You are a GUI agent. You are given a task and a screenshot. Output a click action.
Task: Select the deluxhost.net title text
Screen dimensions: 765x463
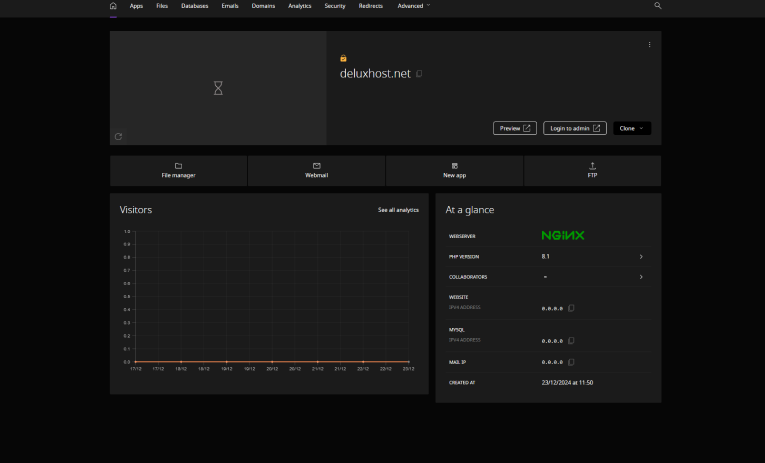click(375, 74)
